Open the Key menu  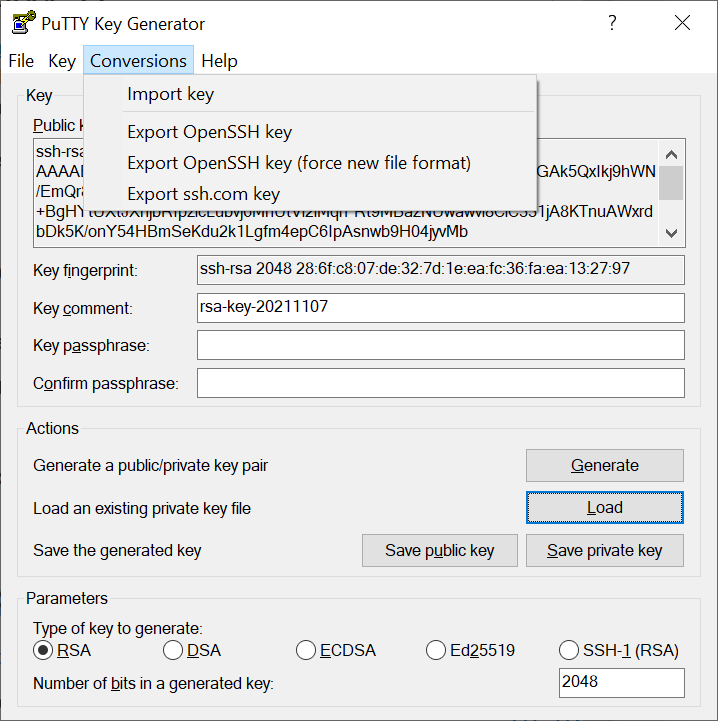62,61
